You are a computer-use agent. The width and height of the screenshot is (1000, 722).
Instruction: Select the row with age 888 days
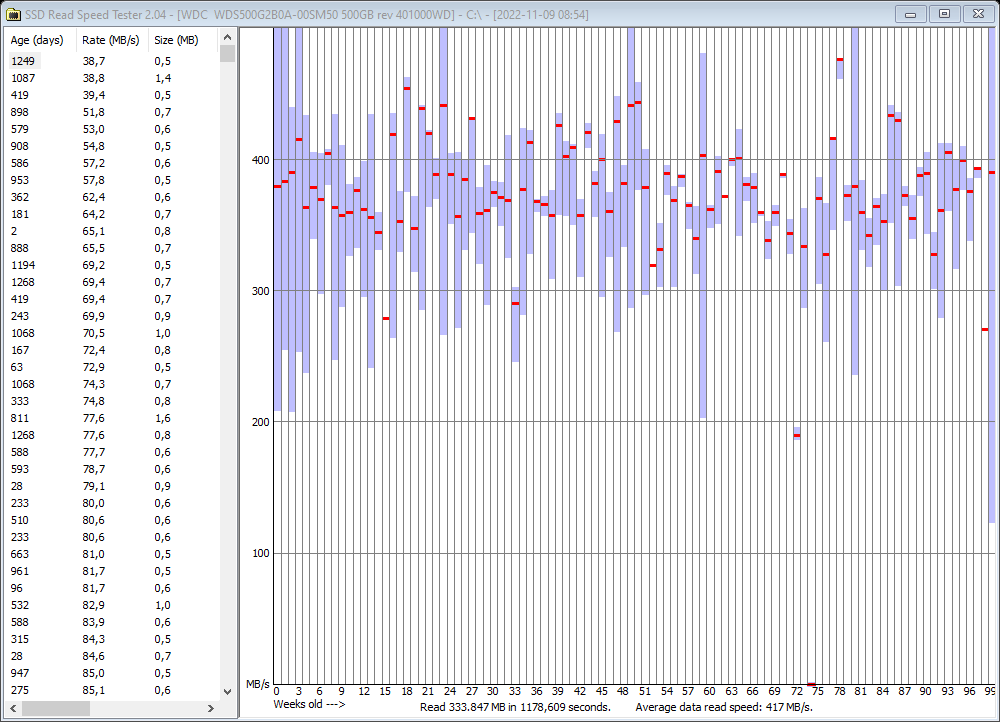tap(112, 248)
